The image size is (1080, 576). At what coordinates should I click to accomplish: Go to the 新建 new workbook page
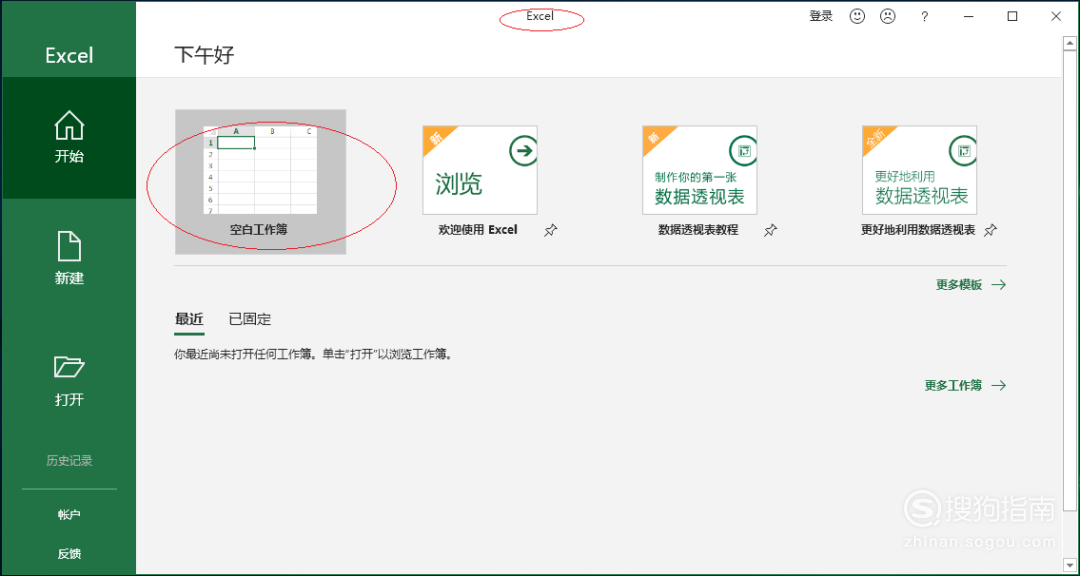coord(69,259)
